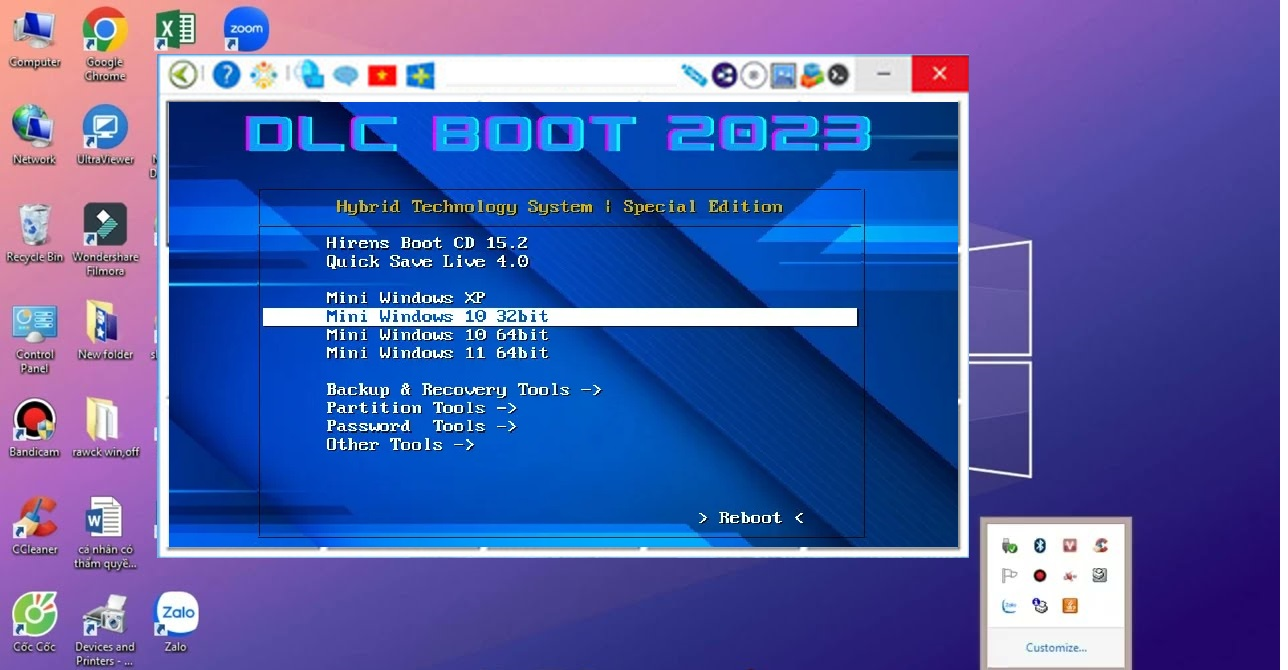Open Coc Coc browser shortcut
Viewport: 1288px width, 670px height.
click(x=35, y=622)
